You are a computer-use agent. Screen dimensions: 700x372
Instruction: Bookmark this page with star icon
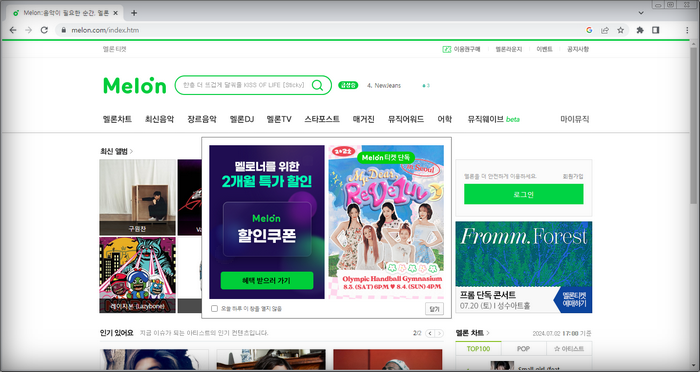coord(621,30)
